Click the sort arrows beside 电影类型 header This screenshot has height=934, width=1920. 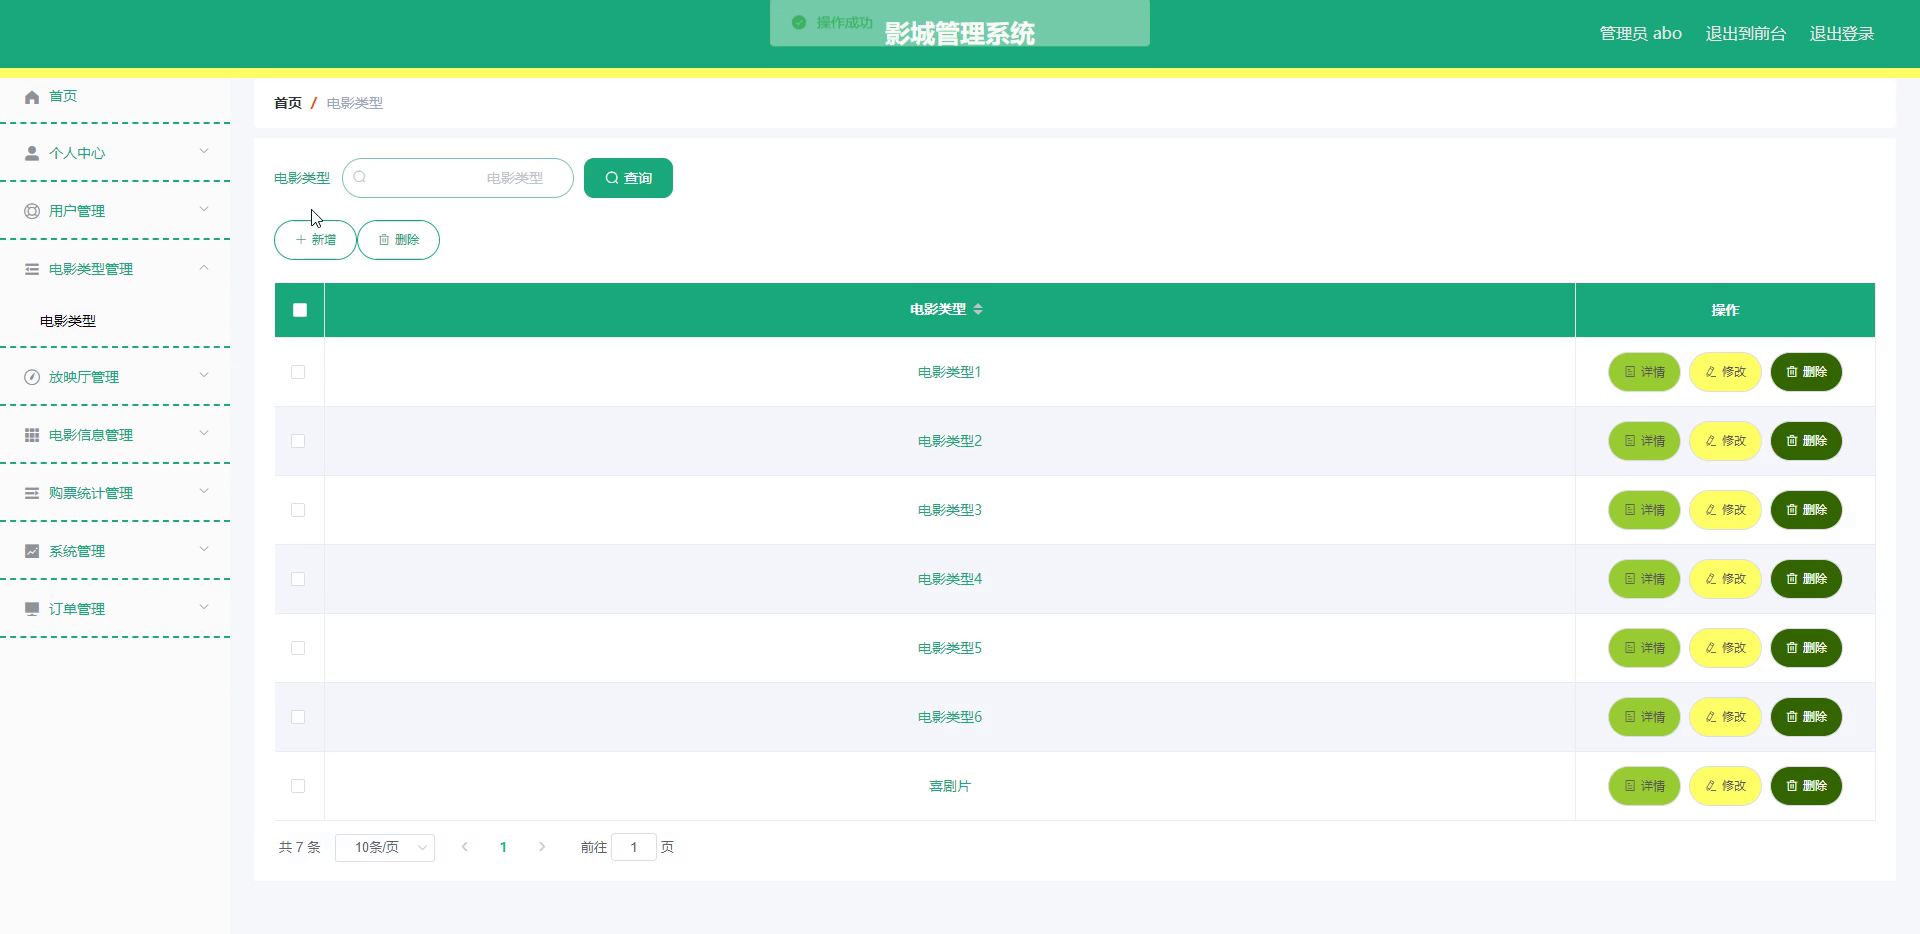(x=978, y=309)
